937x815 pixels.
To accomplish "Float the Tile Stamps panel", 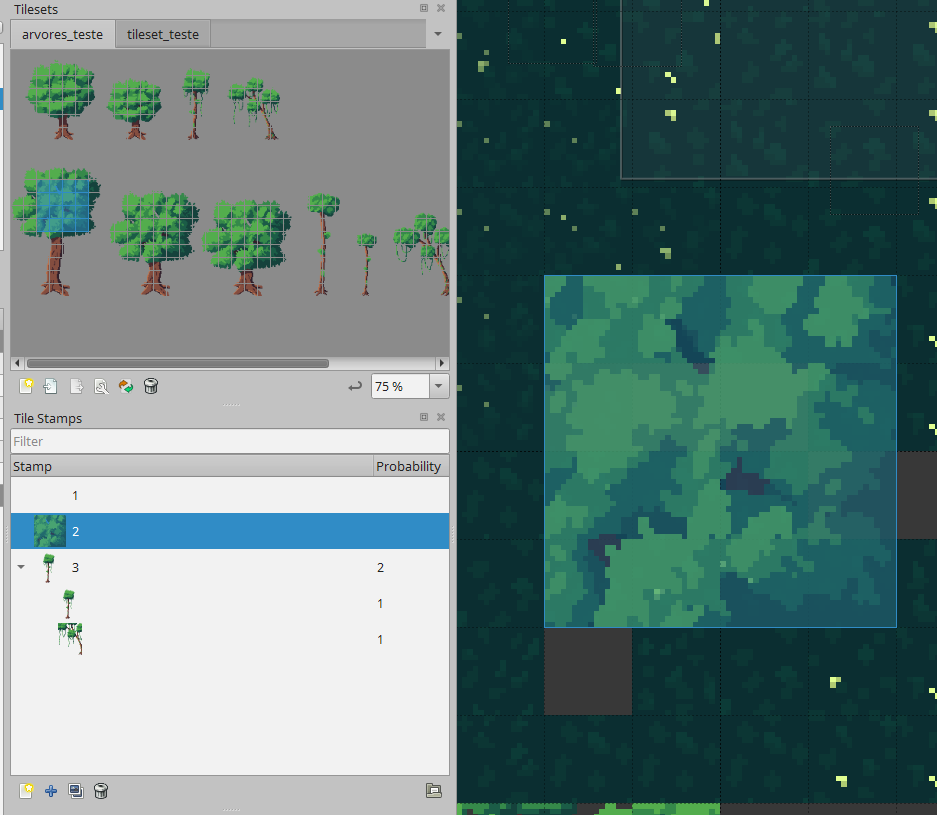I will pyautogui.click(x=424, y=418).
